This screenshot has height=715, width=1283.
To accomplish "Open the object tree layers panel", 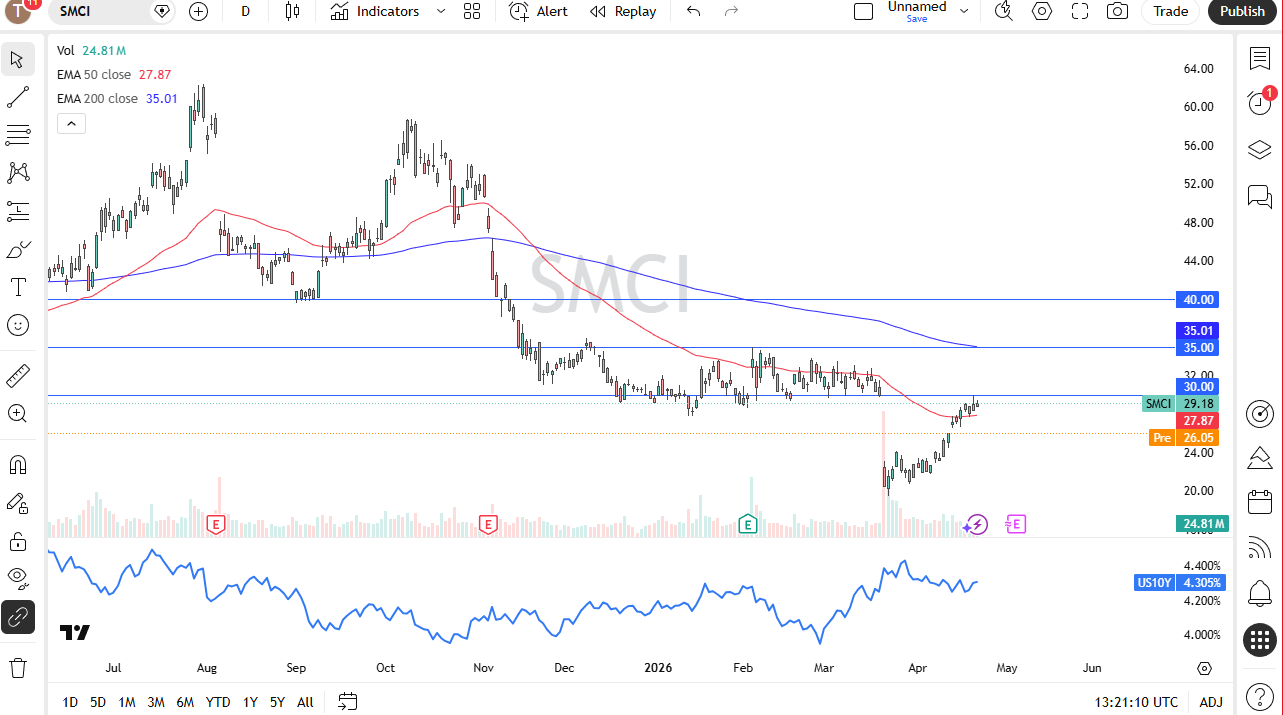I will tap(1260, 150).
